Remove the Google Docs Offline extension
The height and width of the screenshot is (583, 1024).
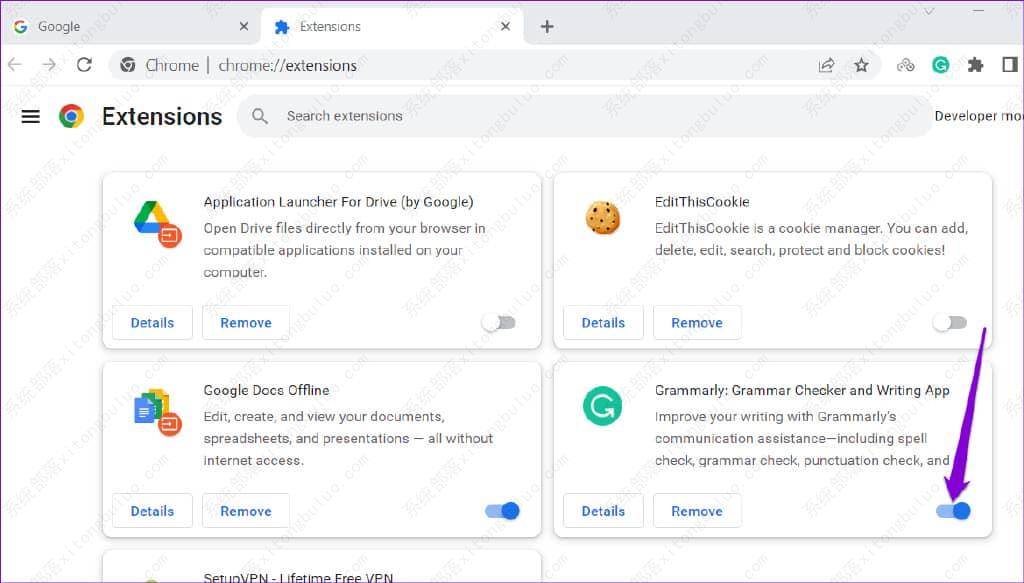tap(246, 511)
